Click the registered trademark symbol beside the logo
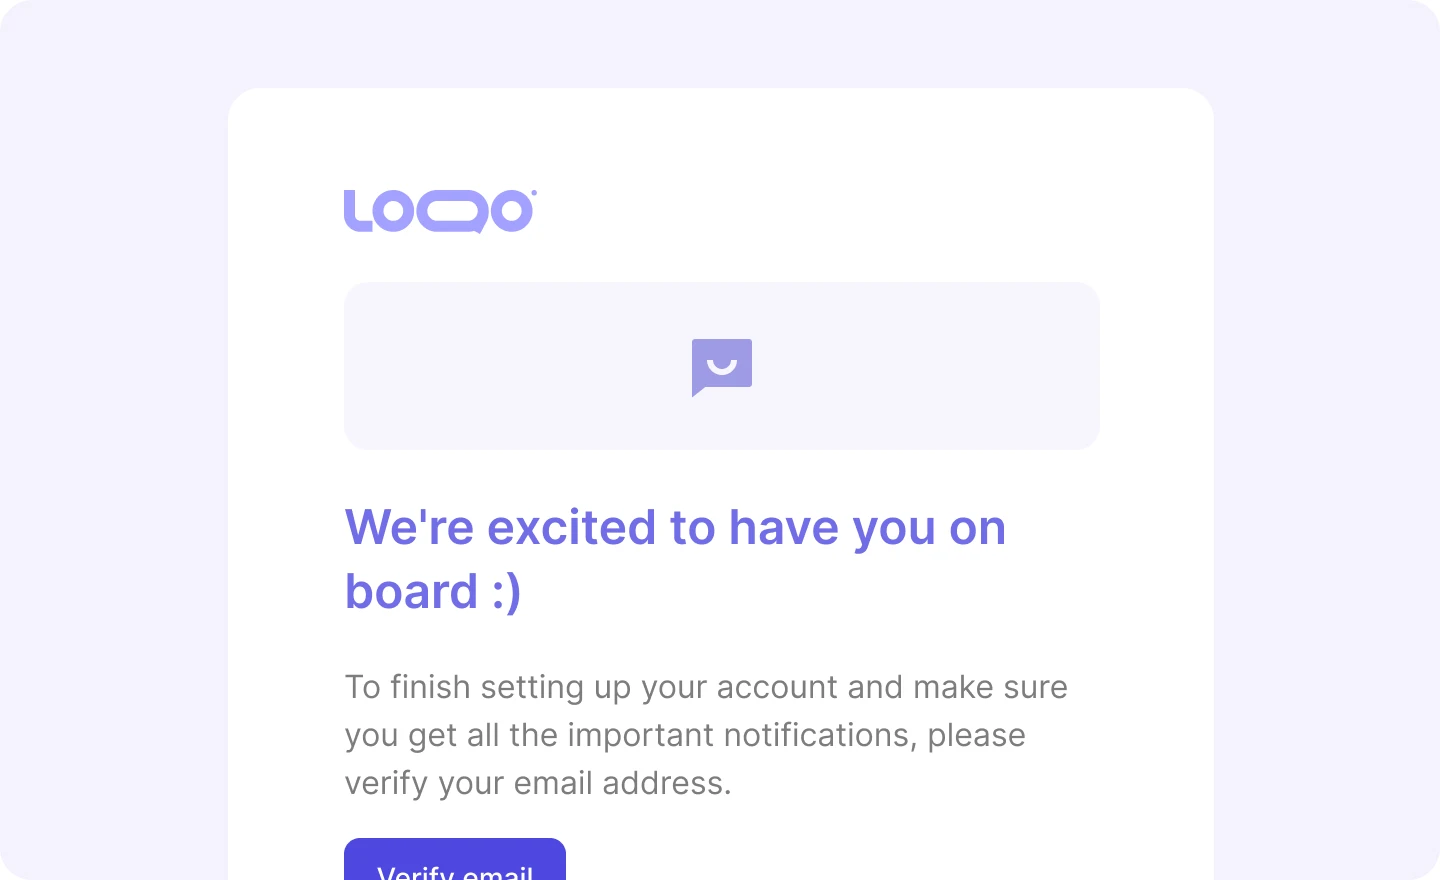This screenshot has height=880, width=1440. (534, 193)
